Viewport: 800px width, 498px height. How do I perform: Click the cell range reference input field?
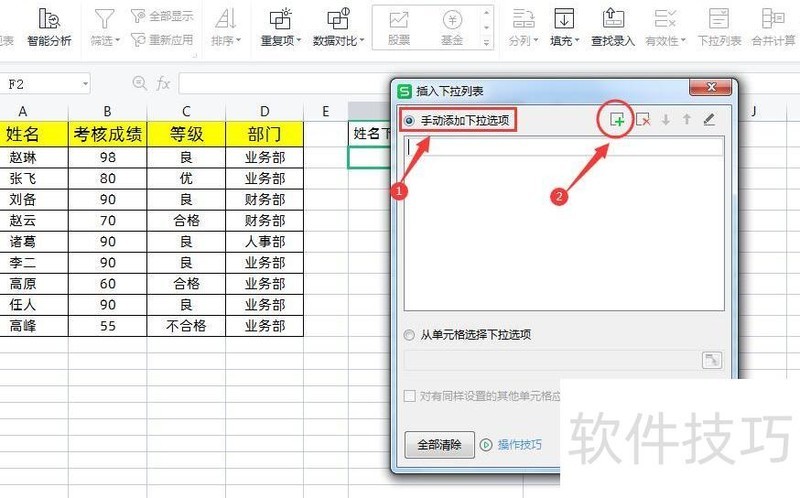pos(552,360)
